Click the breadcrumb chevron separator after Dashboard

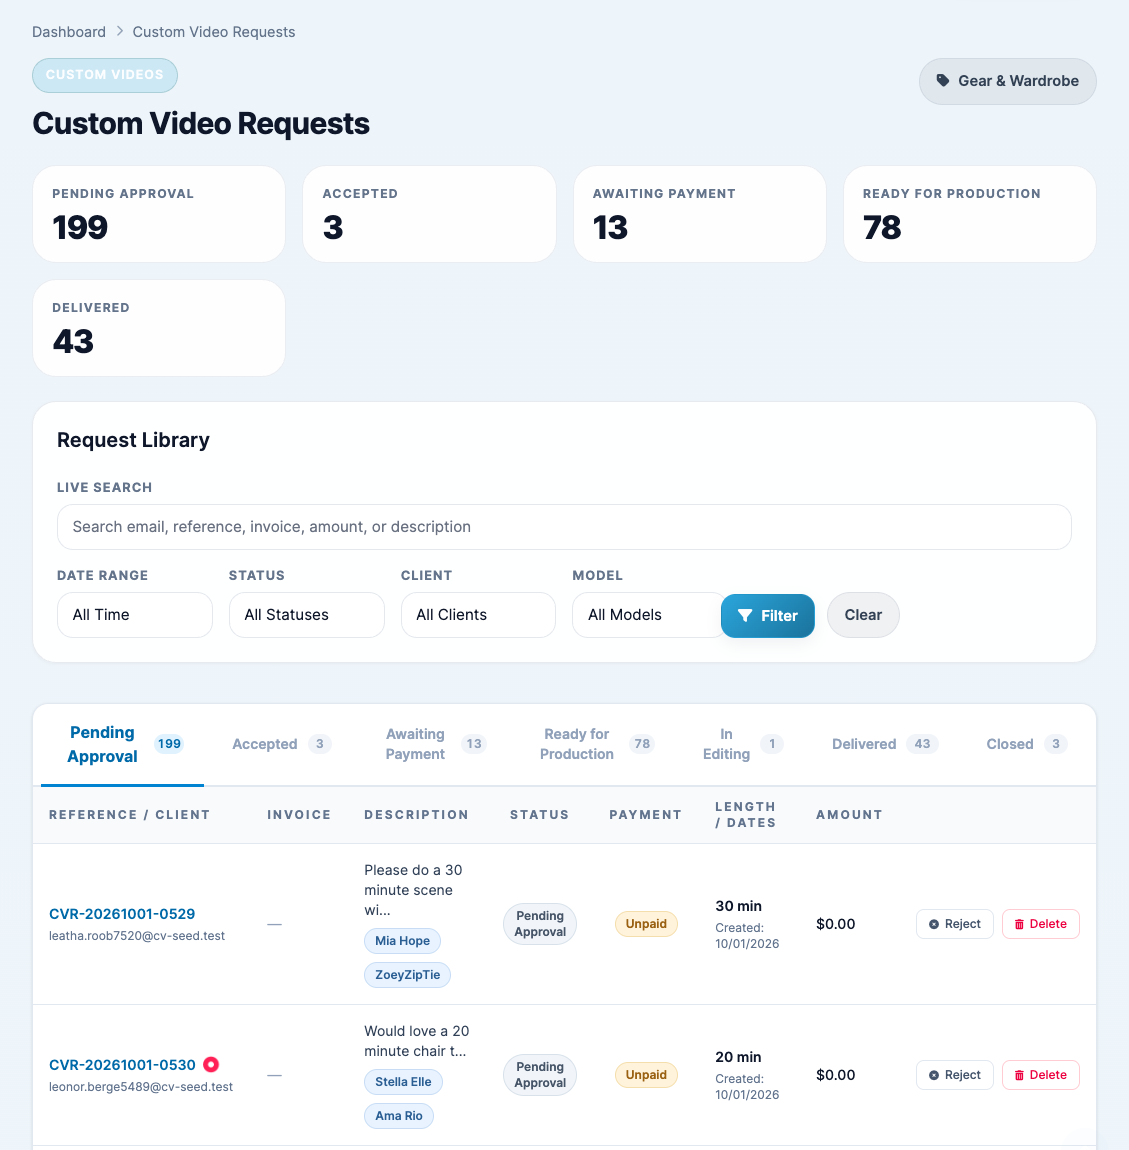click(x=120, y=32)
